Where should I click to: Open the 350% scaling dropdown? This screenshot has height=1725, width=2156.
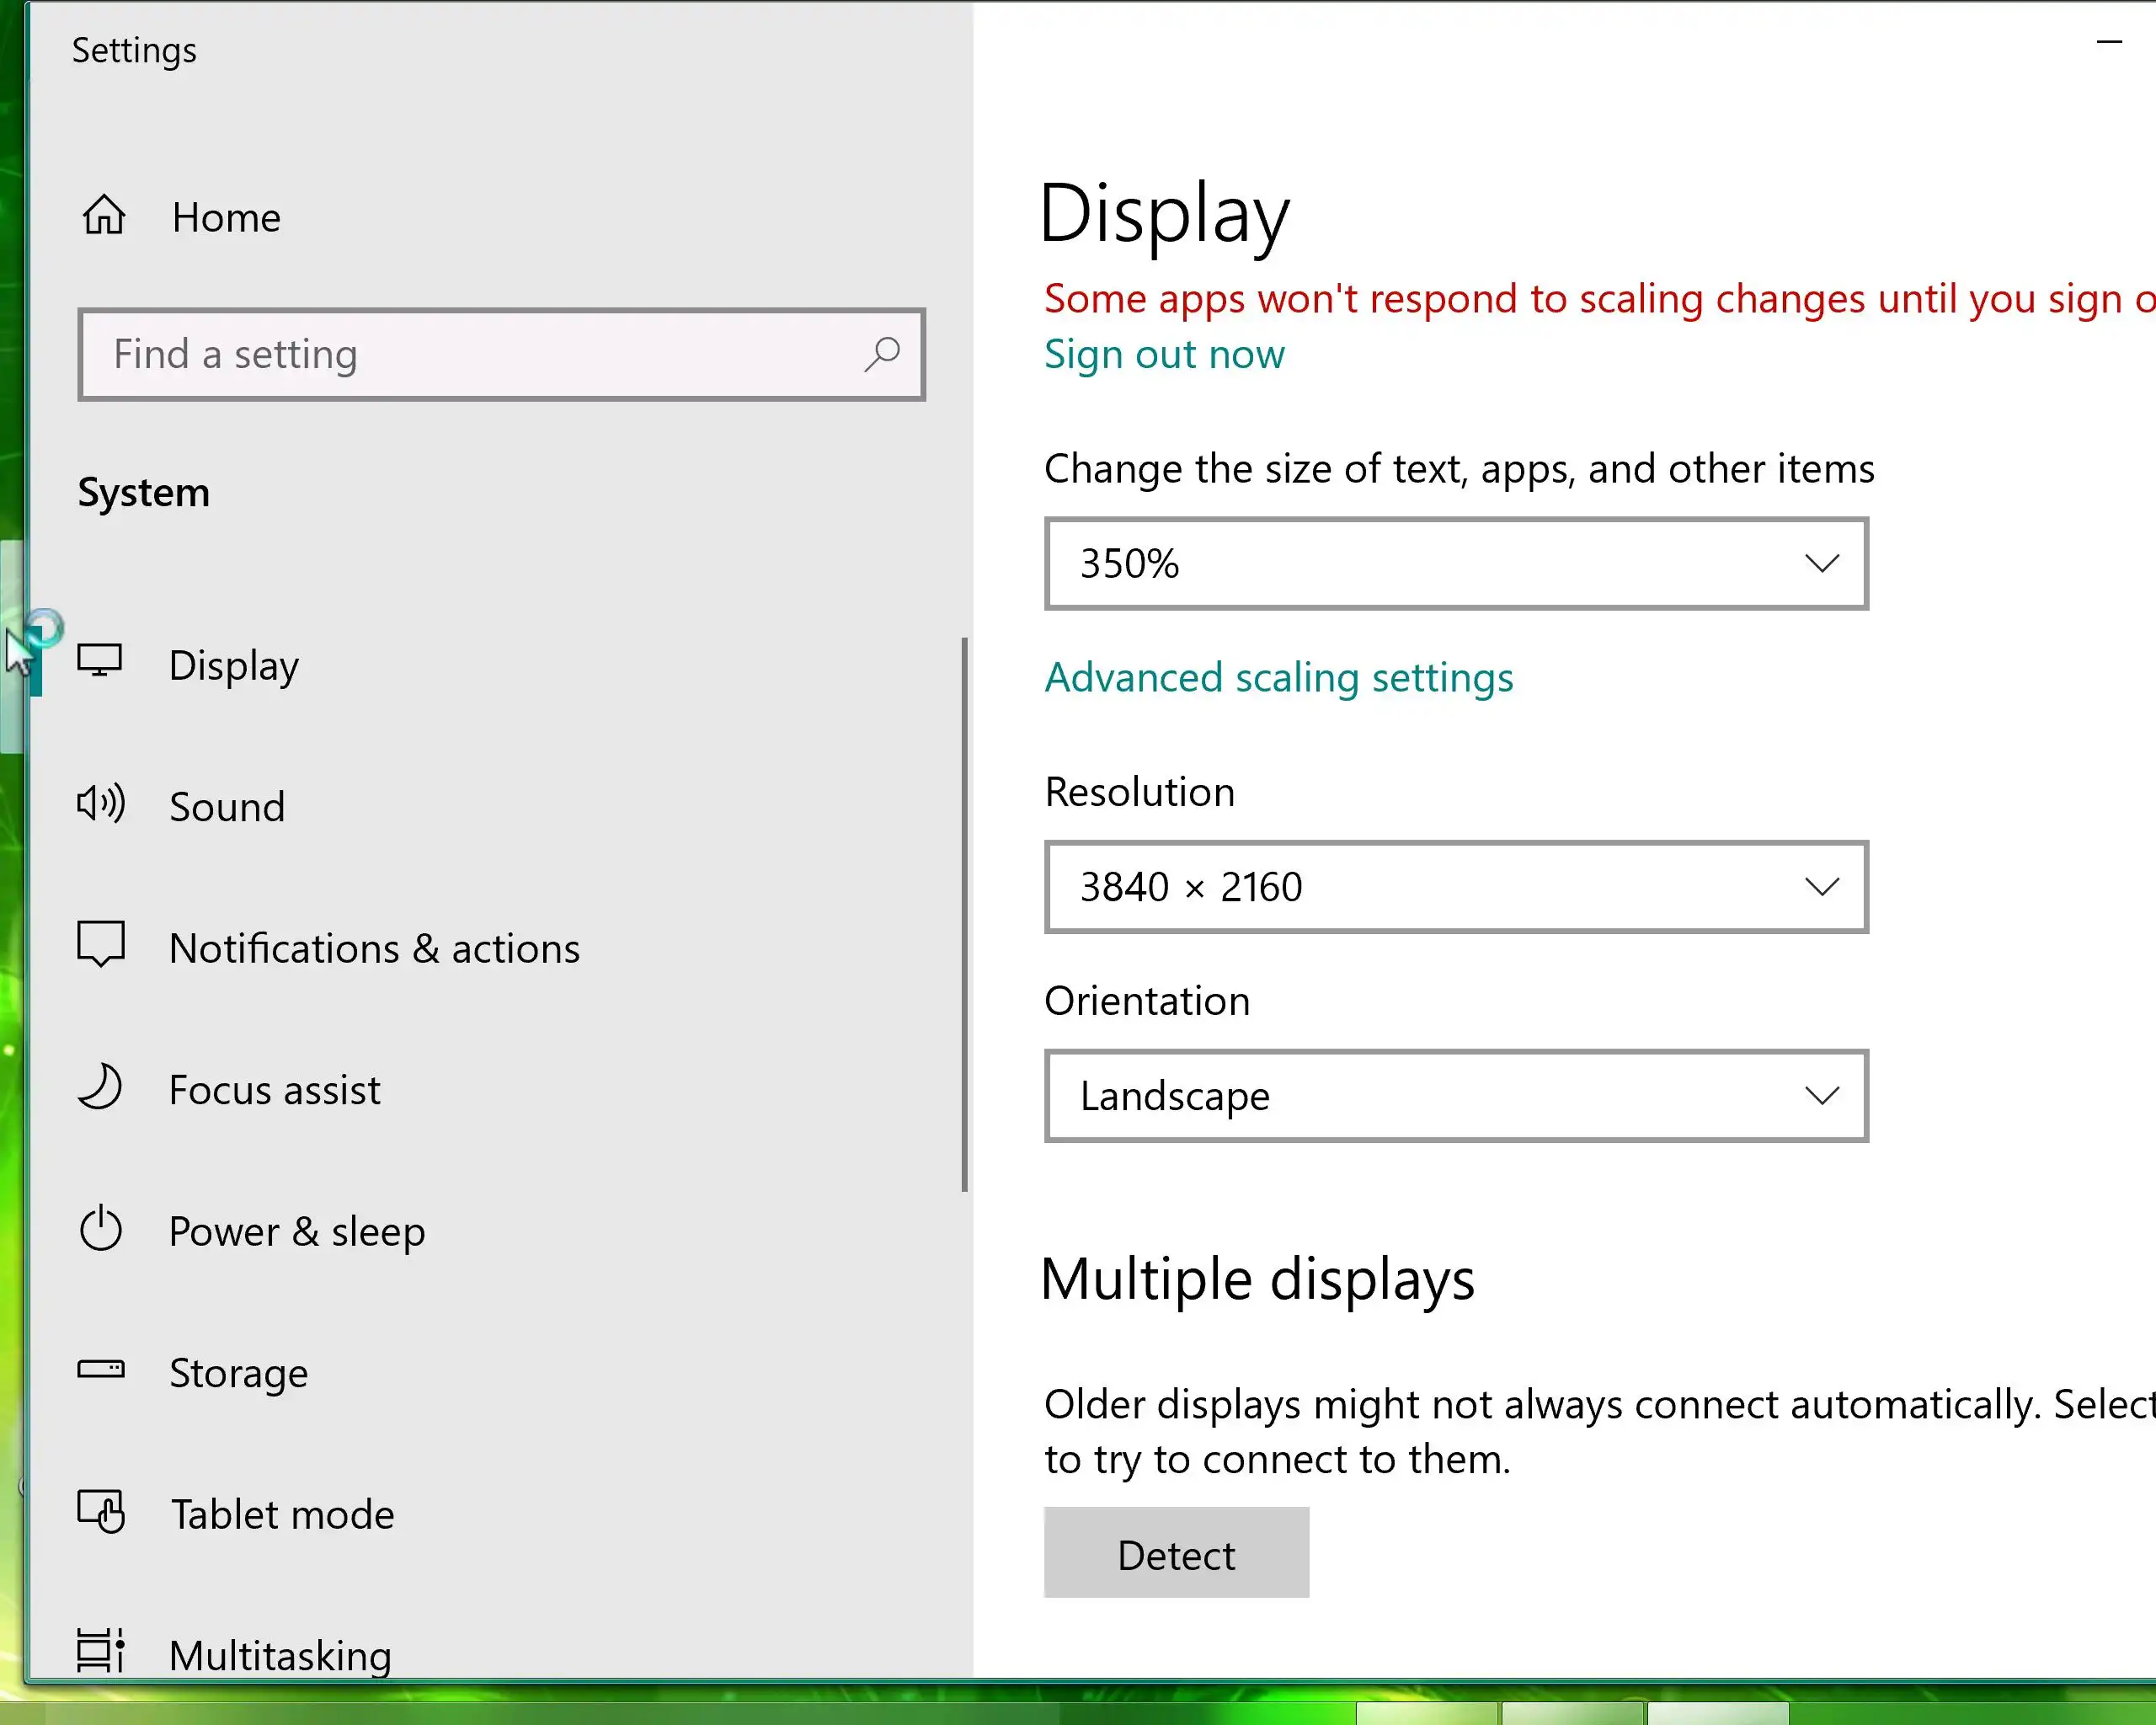point(1455,564)
